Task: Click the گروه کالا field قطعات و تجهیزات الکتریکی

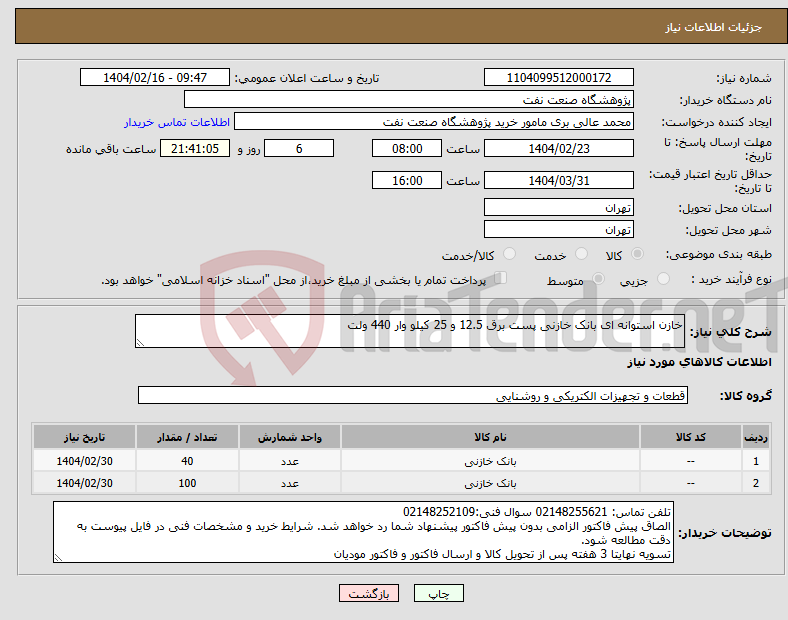Action: 413,395
